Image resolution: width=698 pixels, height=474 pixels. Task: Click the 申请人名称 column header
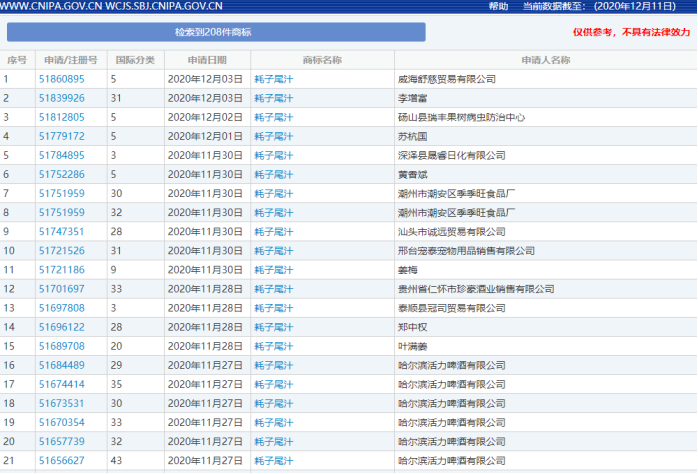545,60
